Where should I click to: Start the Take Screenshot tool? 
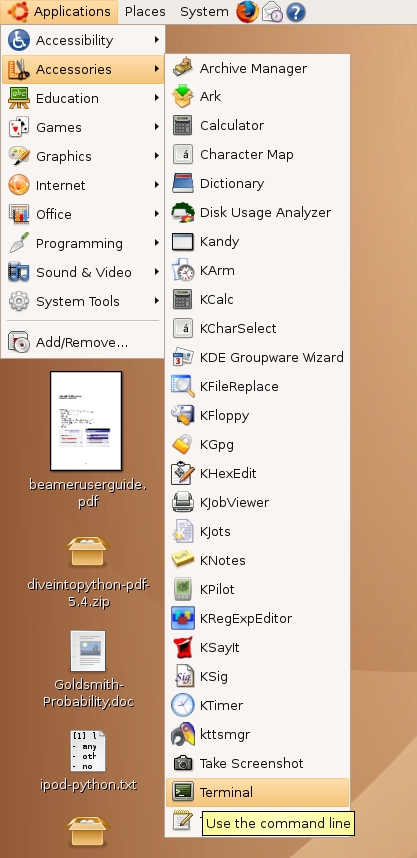coord(257,763)
